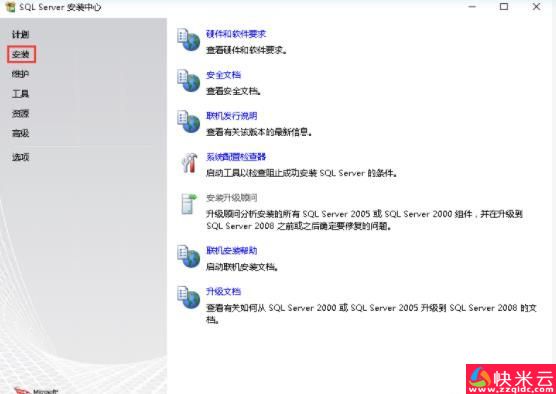The height and width of the screenshot is (394, 556).
Task: Launch 系统配置检查器 link
Action: click(x=236, y=157)
